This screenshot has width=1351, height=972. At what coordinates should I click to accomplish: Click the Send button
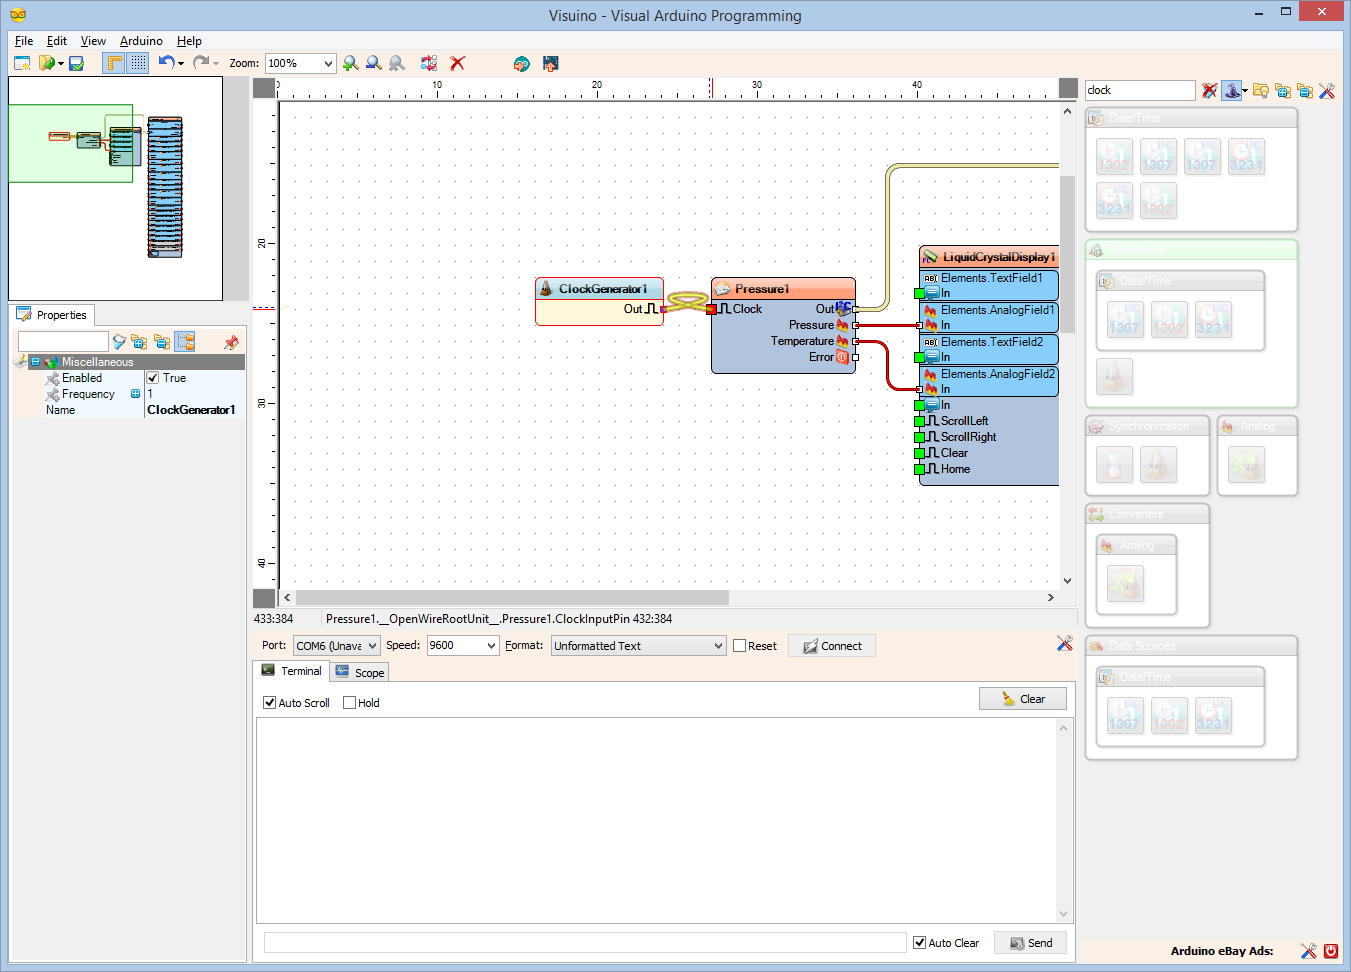click(x=1031, y=943)
